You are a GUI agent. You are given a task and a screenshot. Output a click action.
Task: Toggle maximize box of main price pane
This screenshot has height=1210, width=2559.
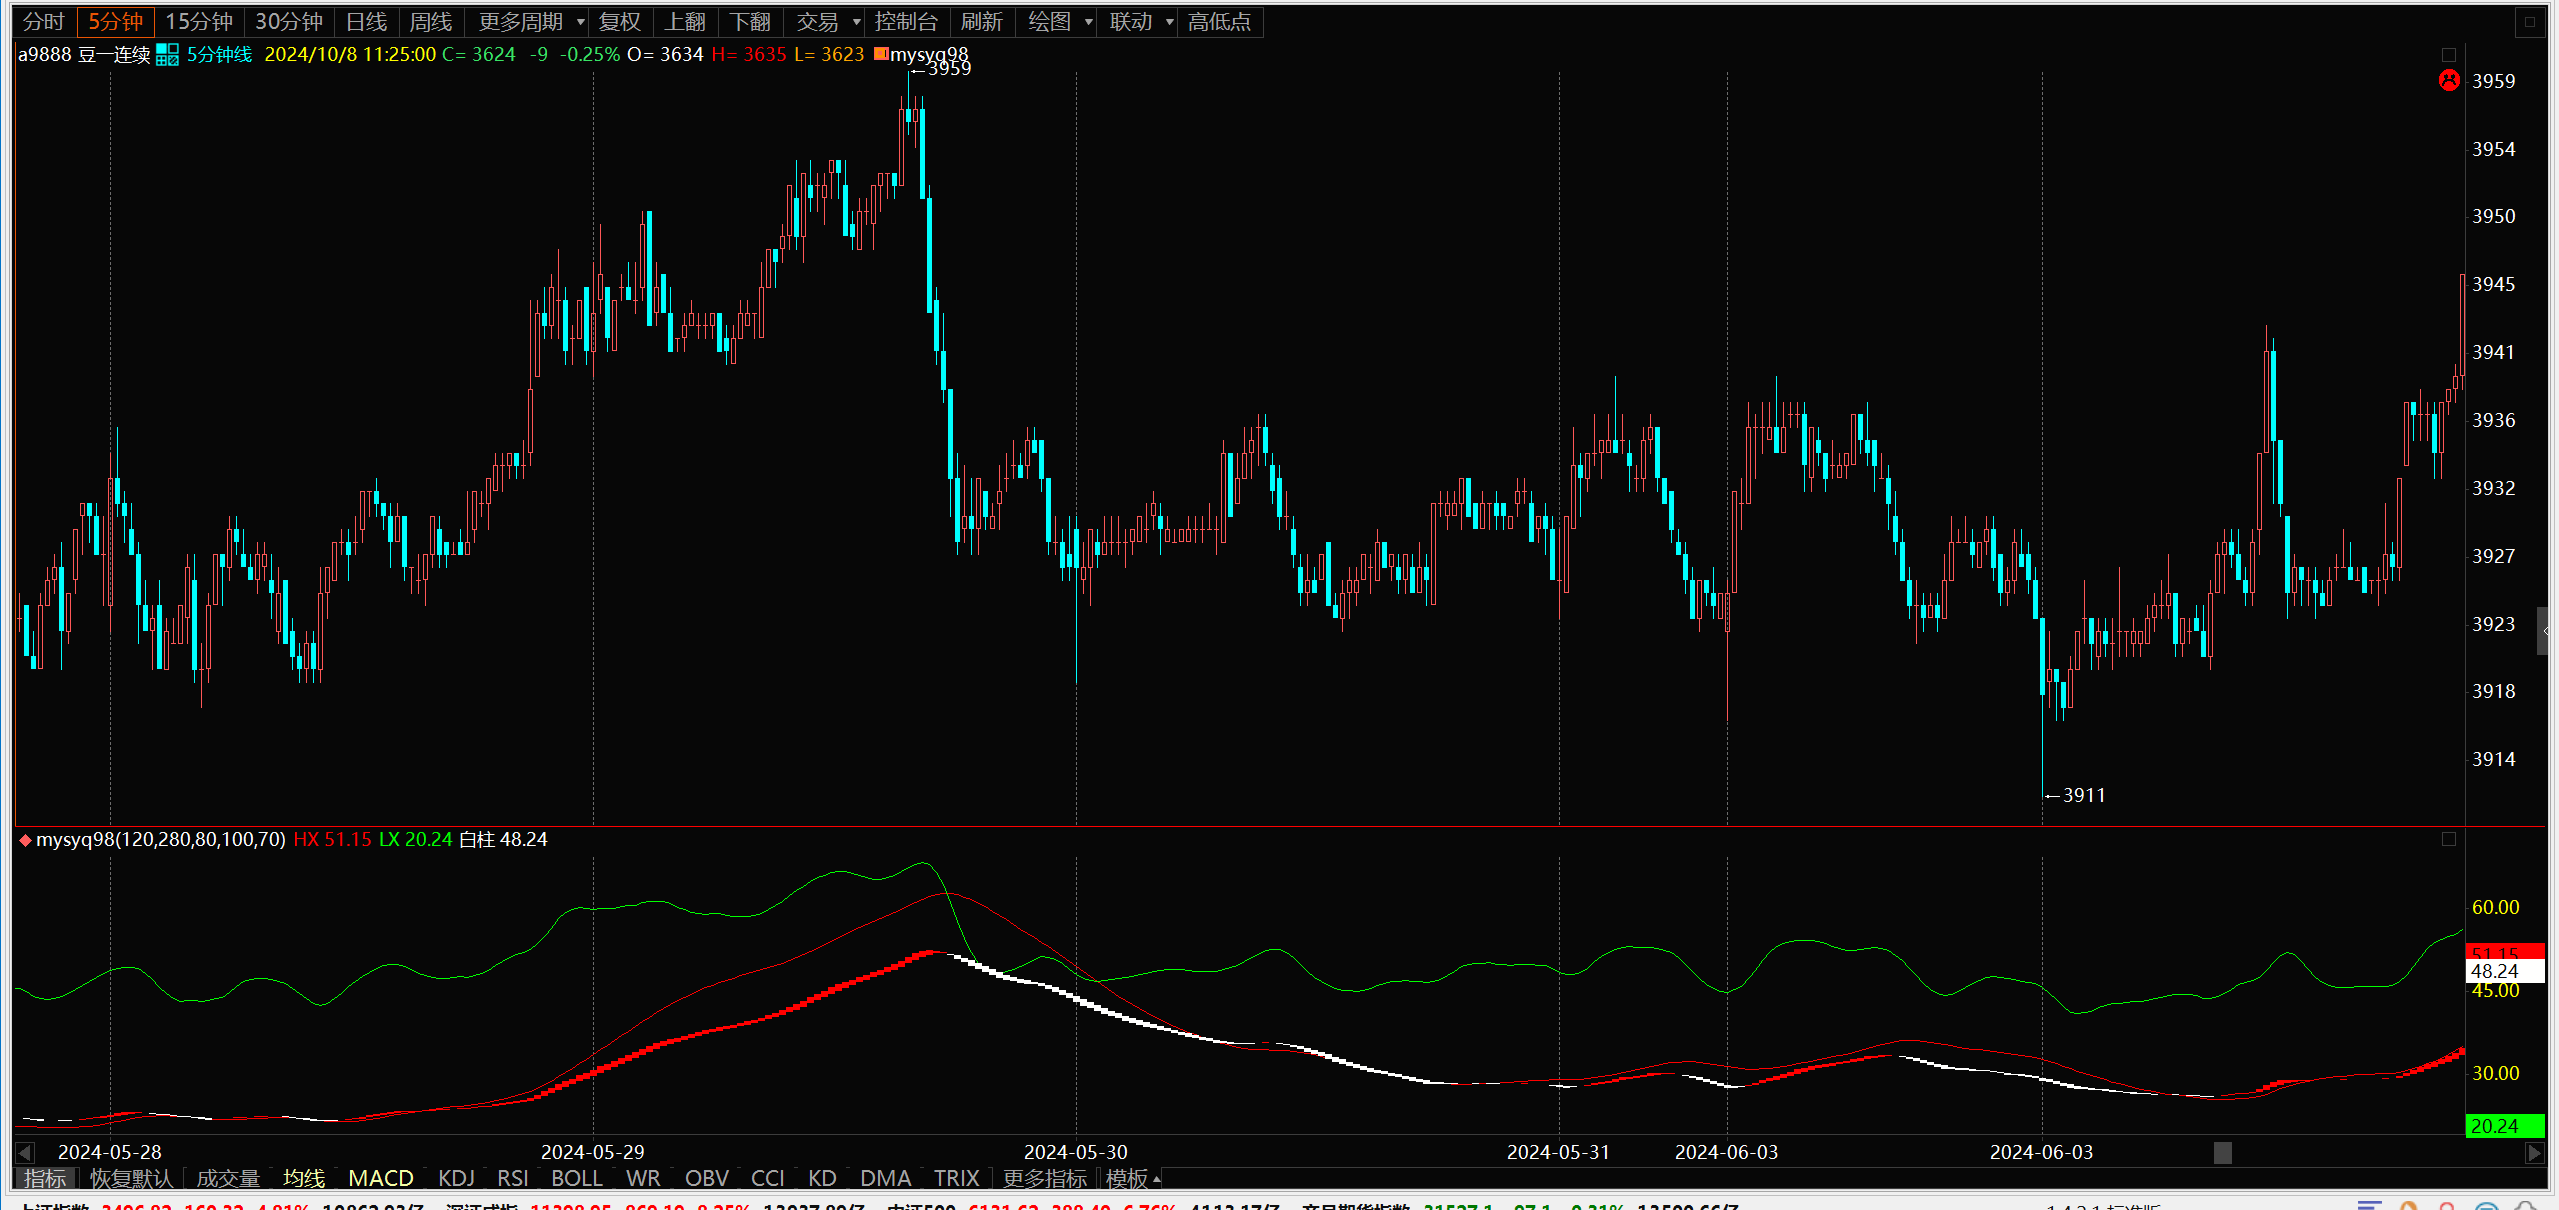(2449, 55)
